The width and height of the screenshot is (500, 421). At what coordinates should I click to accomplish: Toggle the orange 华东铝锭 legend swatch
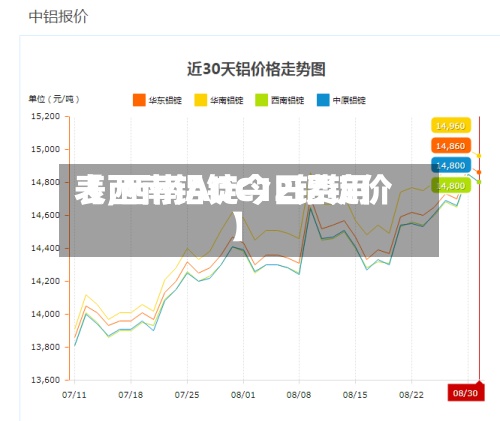click(139, 100)
